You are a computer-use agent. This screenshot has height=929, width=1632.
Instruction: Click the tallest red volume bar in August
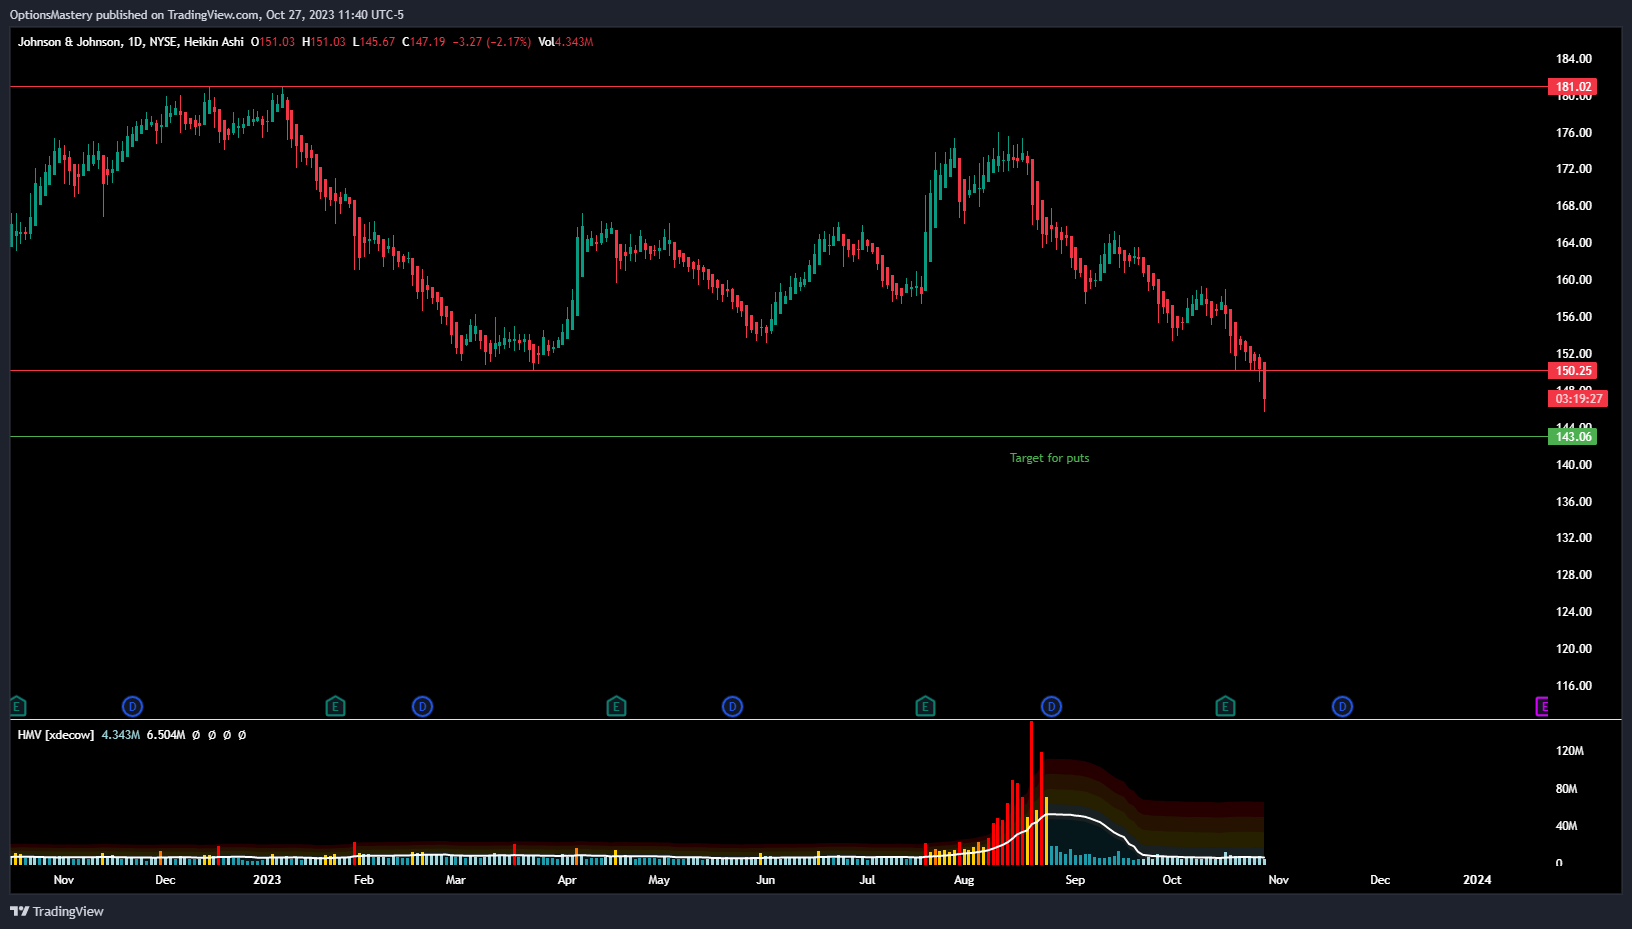point(1031,793)
